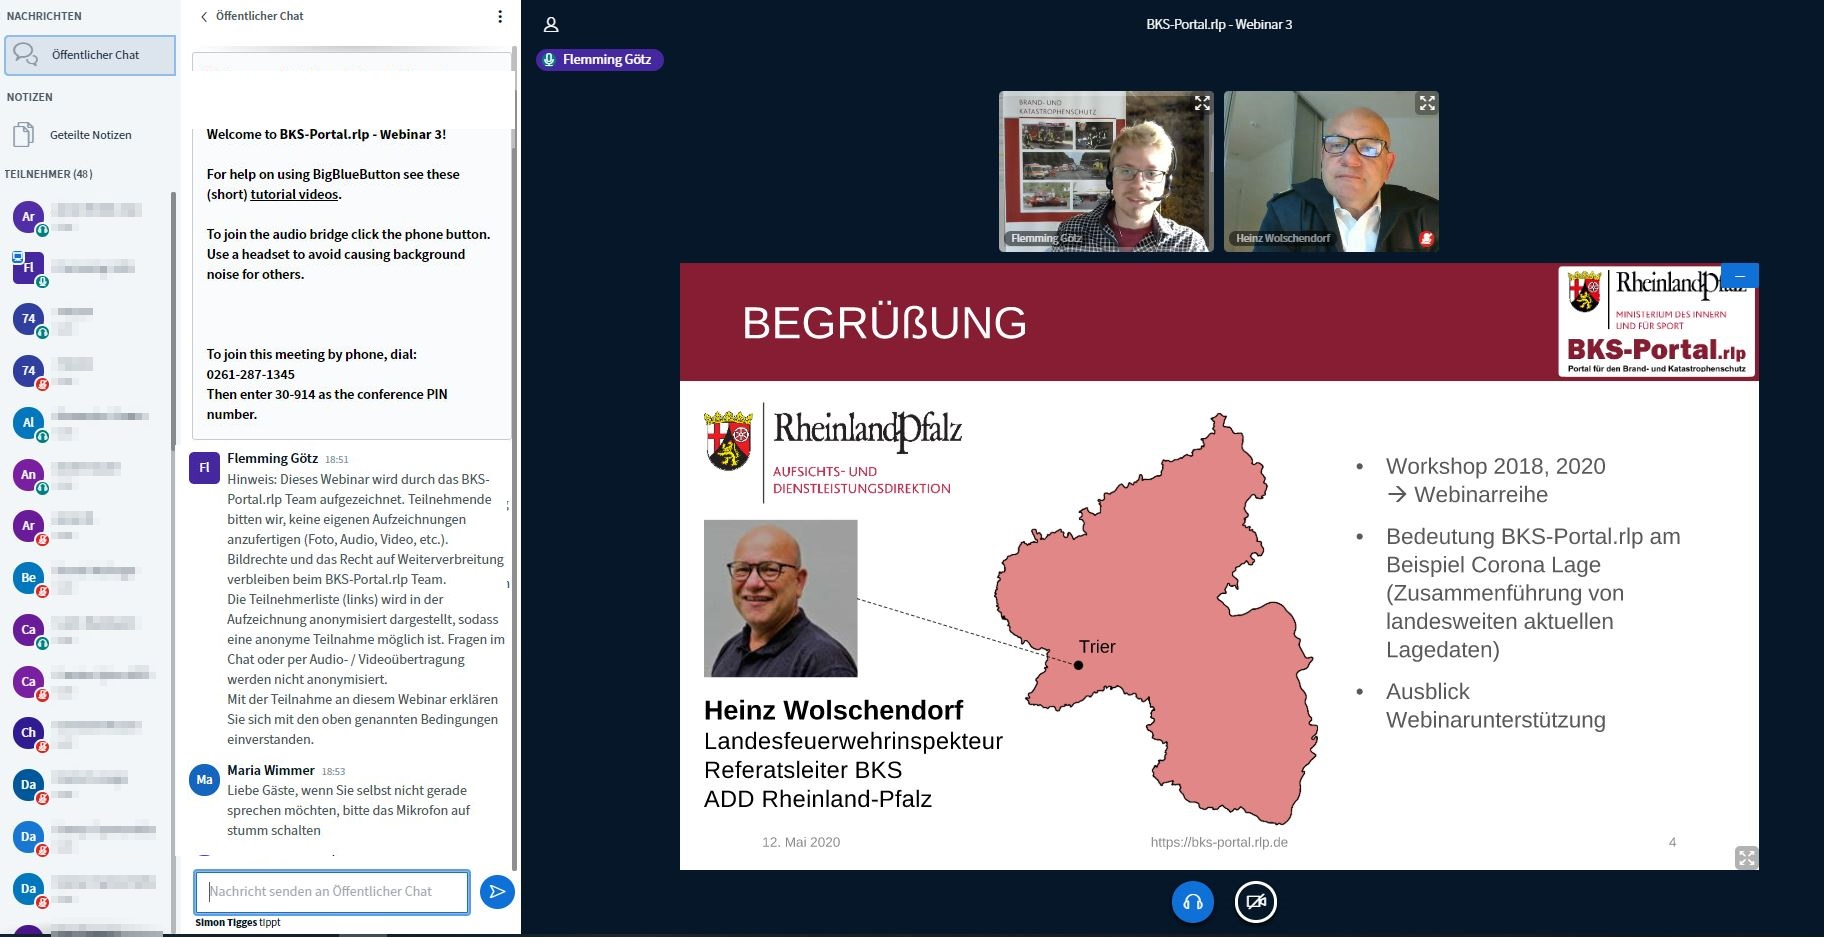Click the chat panel vertical scrollbar
The height and width of the screenshot is (937, 1824).
click(514, 450)
